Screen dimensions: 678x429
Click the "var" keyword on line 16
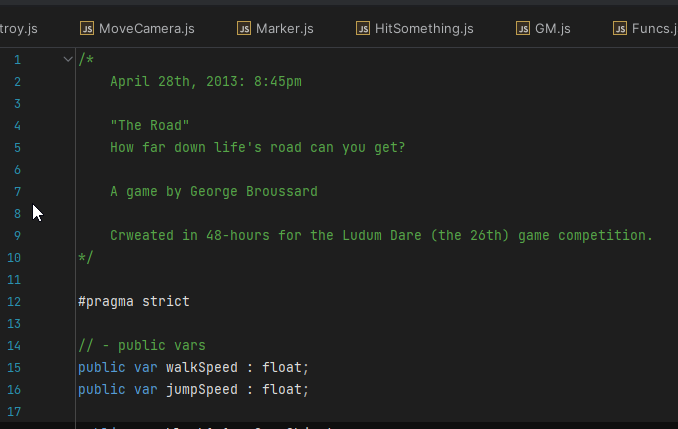click(146, 390)
